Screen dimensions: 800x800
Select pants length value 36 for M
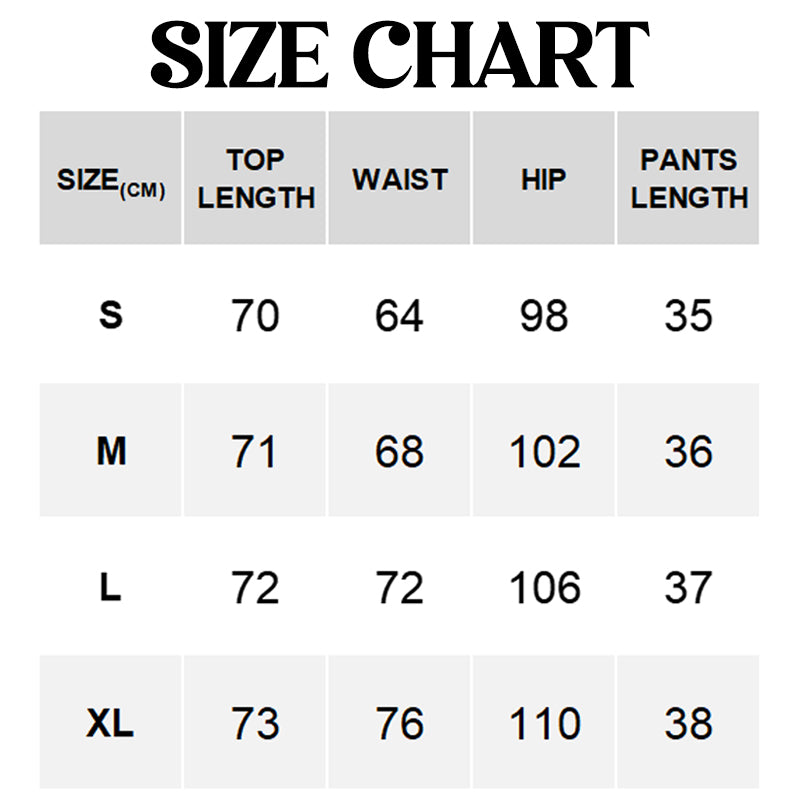689,452
